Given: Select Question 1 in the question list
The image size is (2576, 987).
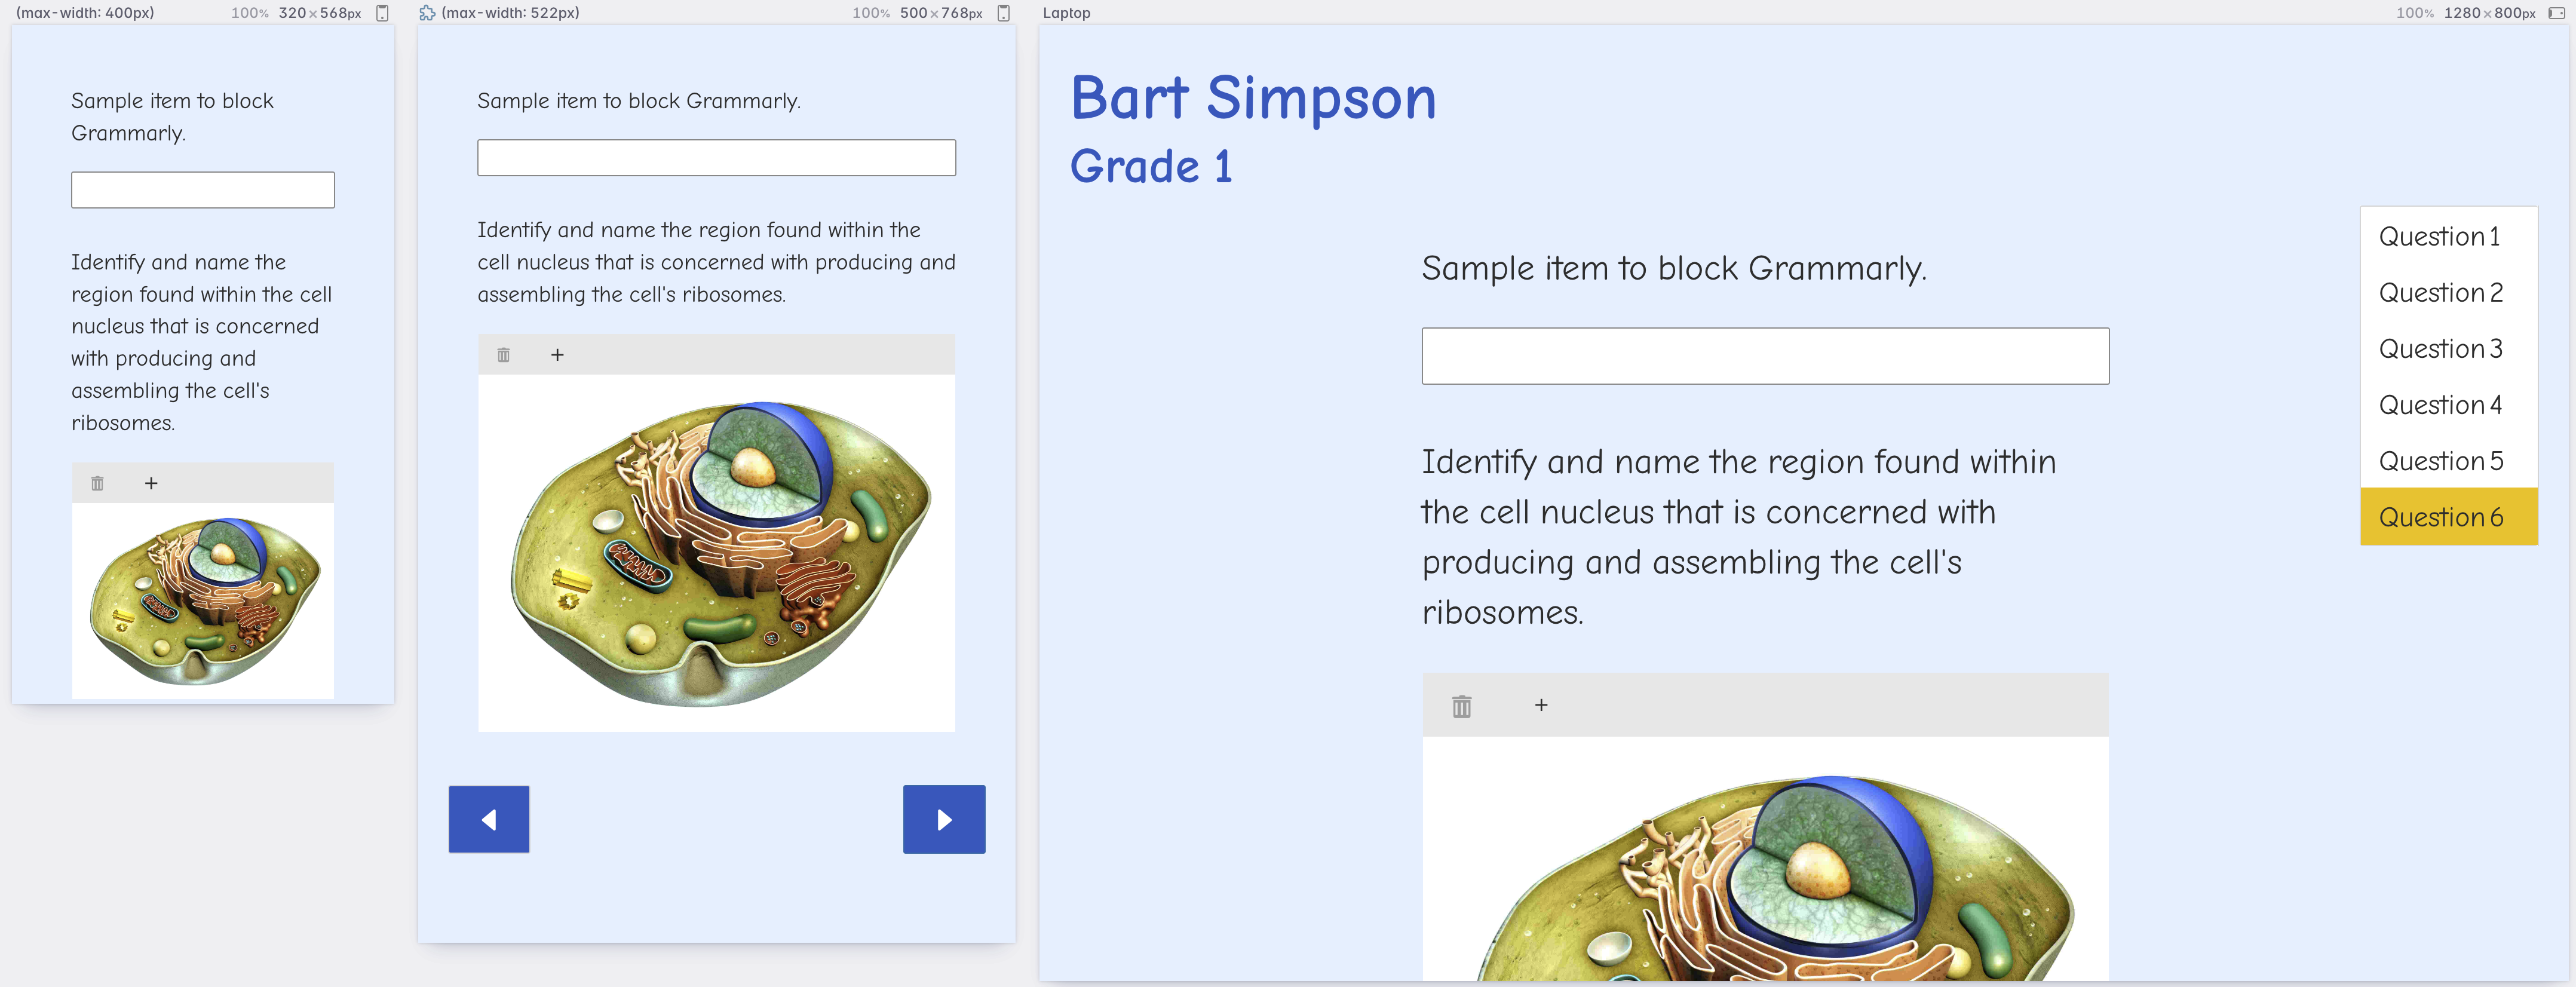Looking at the screenshot, I should point(2439,237).
